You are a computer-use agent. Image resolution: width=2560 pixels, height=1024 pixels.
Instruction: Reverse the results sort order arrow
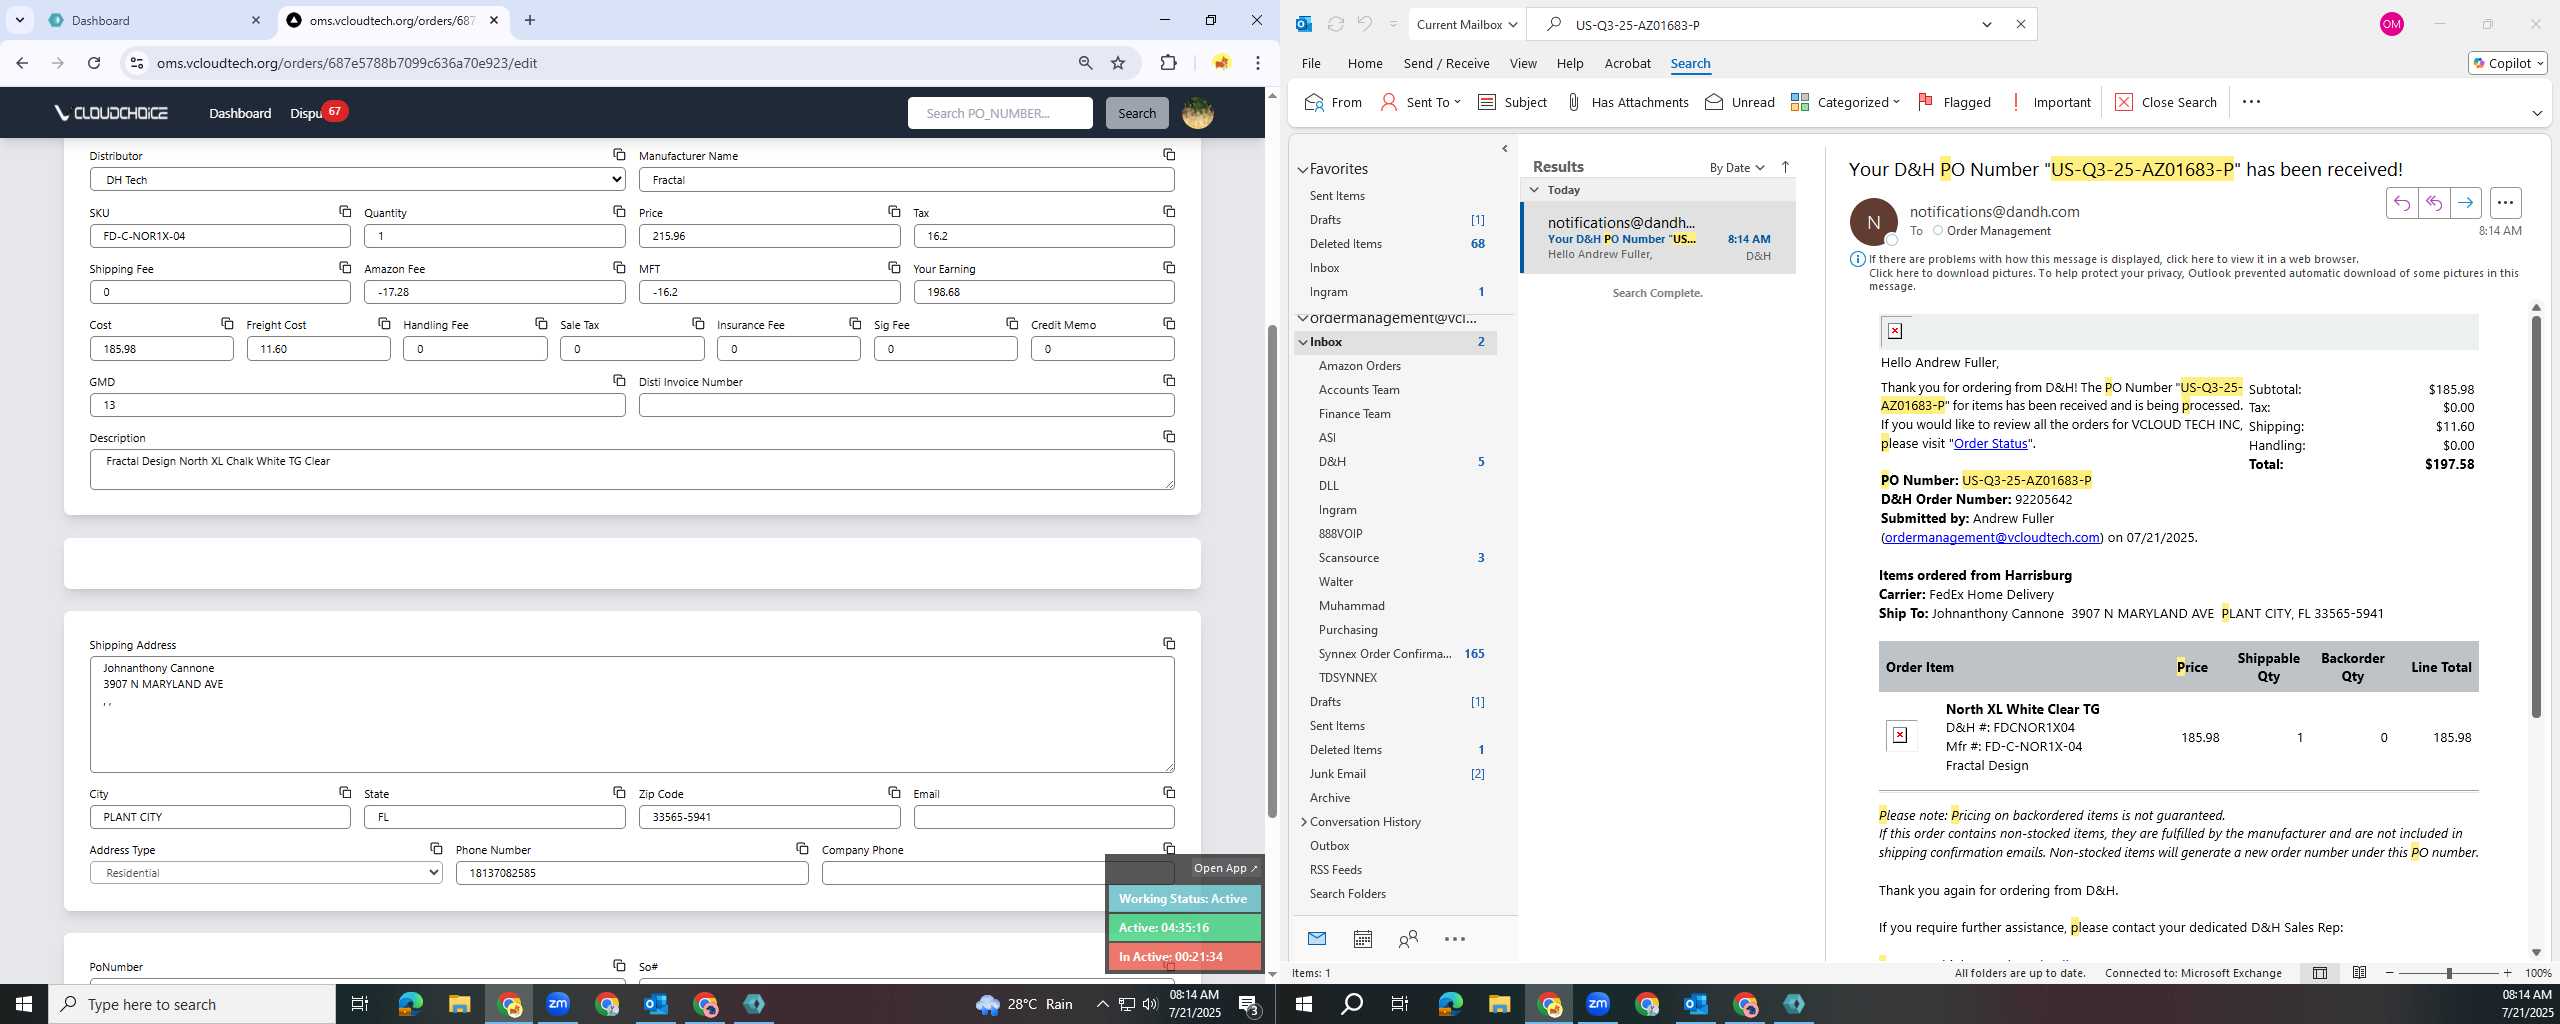[1785, 167]
